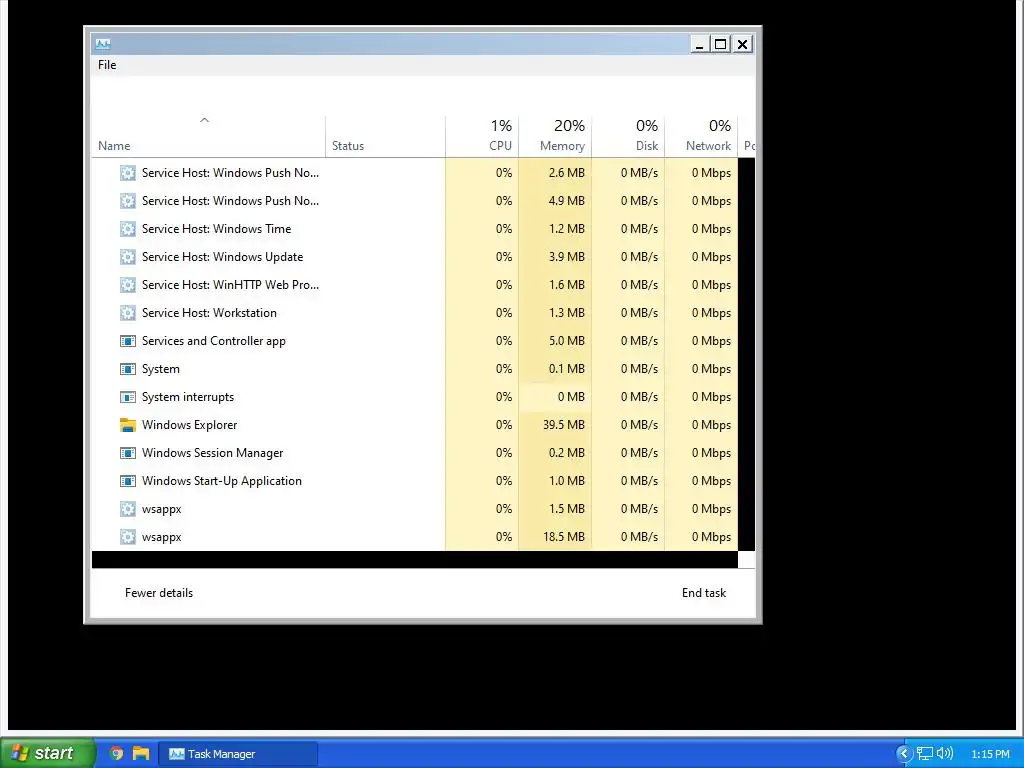Click the System interrupts icon
Screen dimensions: 1024x768
[128, 397]
